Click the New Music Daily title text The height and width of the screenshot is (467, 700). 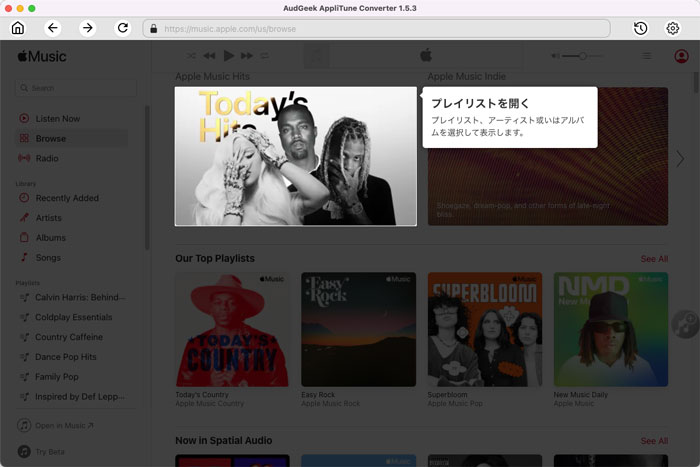coord(581,395)
